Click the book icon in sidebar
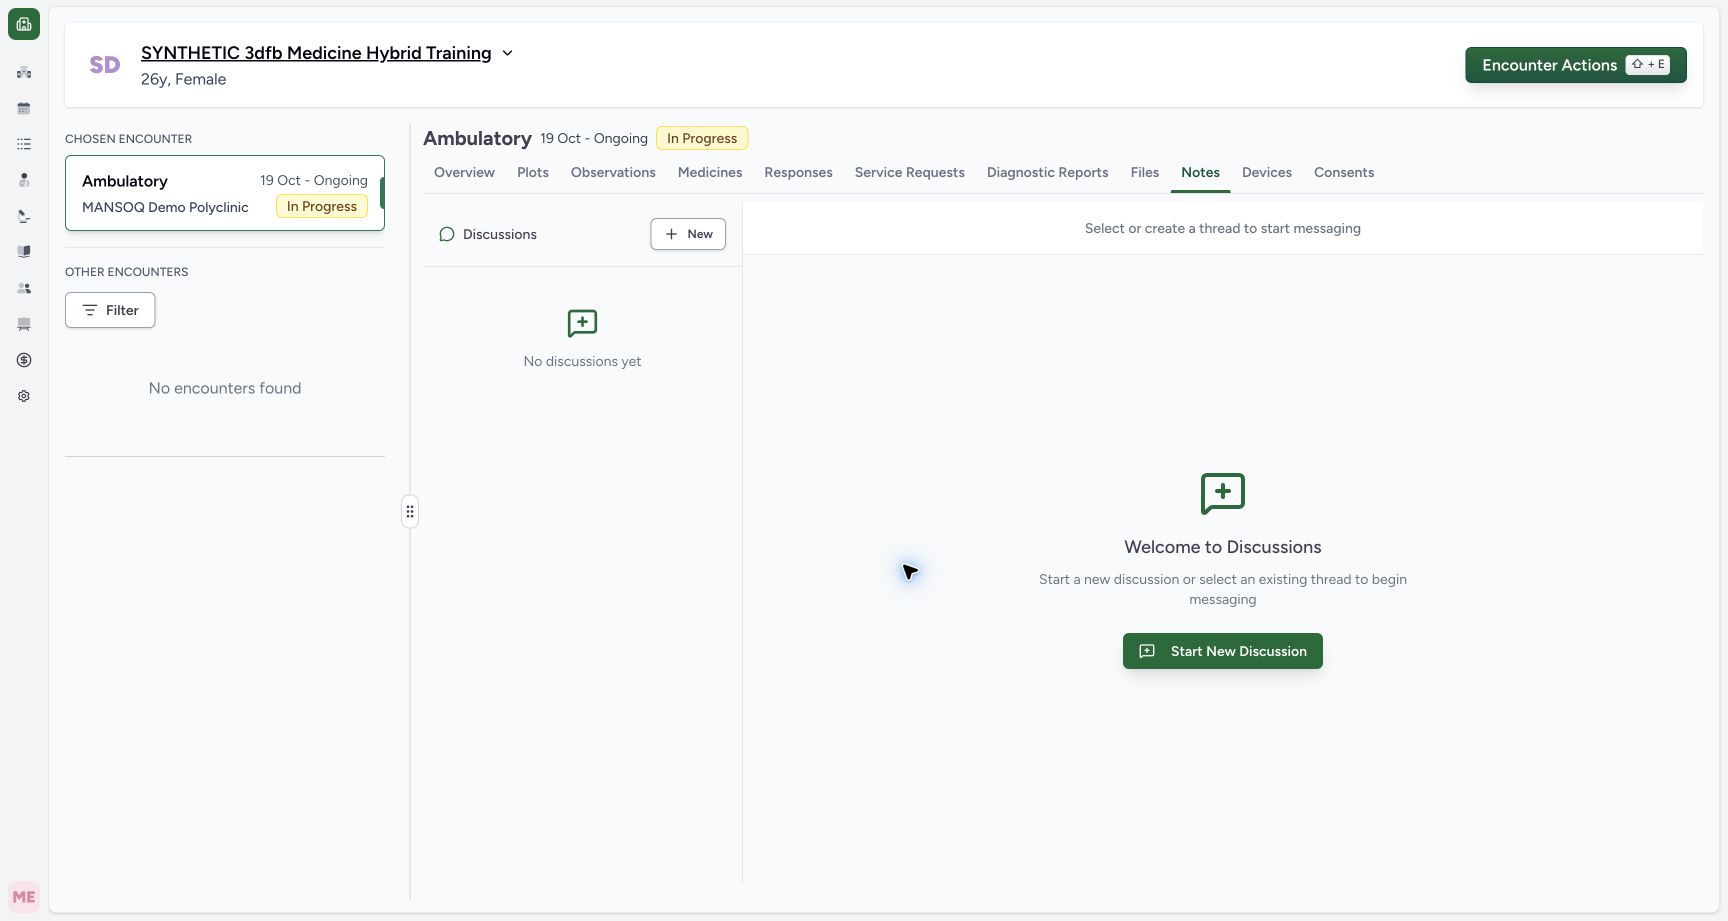 [24, 252]
